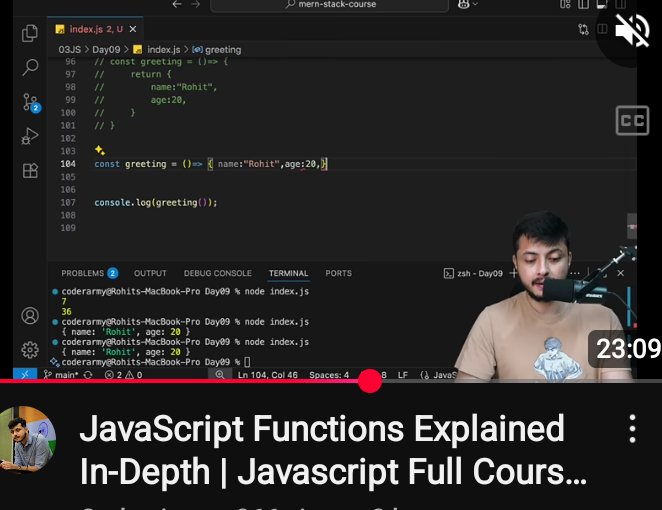The width and height of the screenshot is (662, 510).
Task: Select the index.js editor tab
Action: [95, 29]
